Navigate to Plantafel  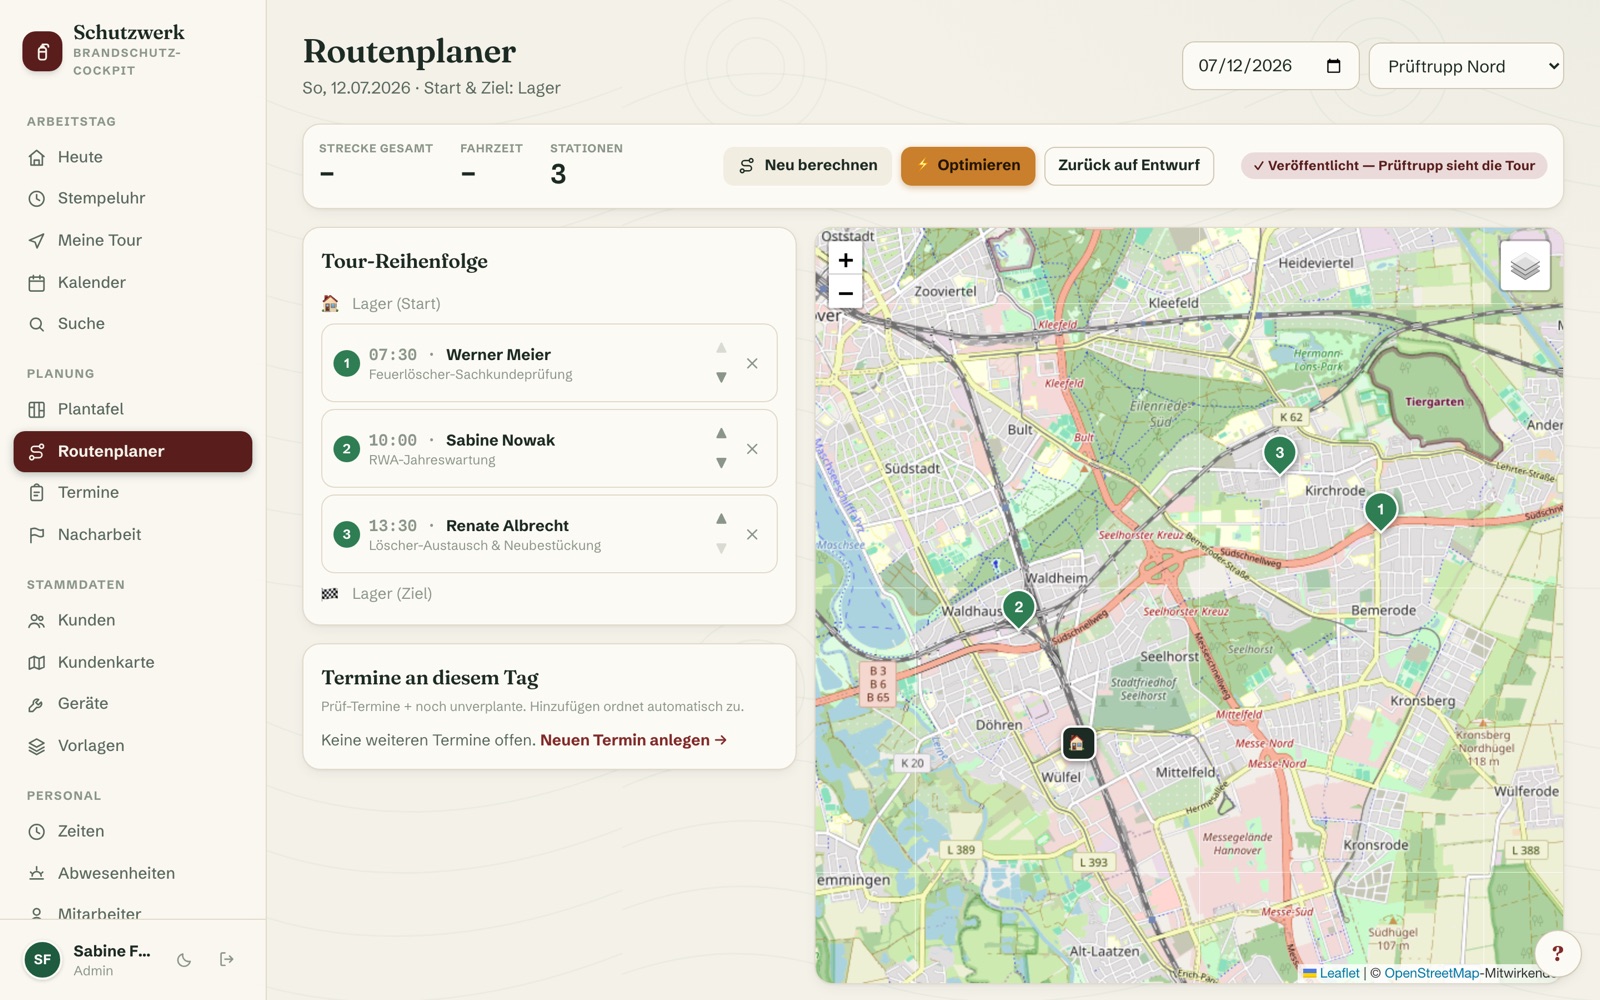pos(133,409)
